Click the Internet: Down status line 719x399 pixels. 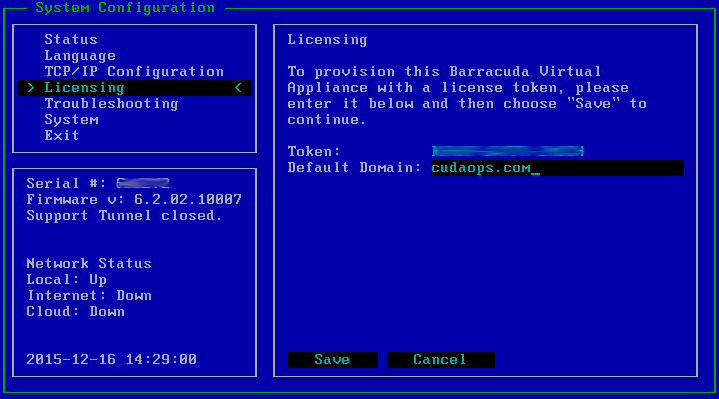pyautogui.click(x=89, y=295)
